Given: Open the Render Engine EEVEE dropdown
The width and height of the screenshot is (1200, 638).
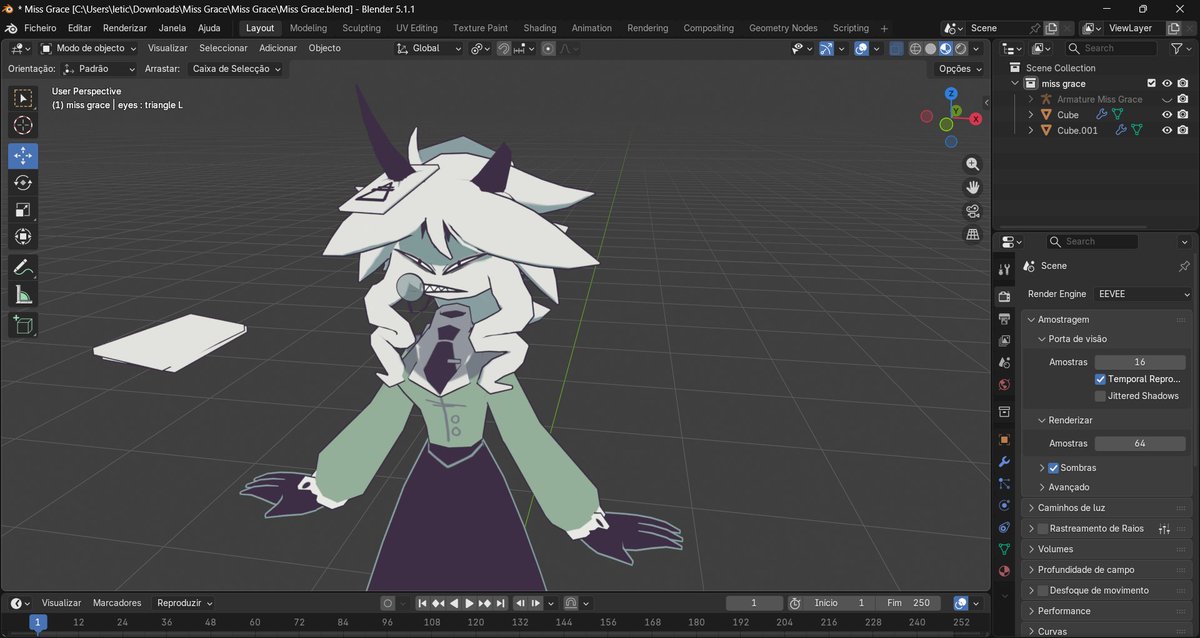Looking at the screenshot, I should tap(1143, 294).
